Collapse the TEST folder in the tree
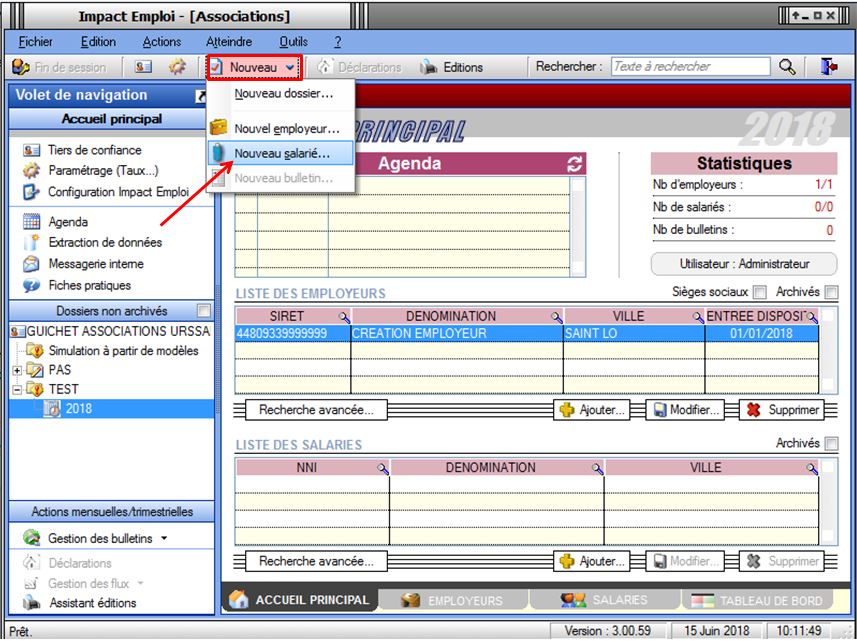The height and width of the screenshot is (641, 857). pos(17,390)
